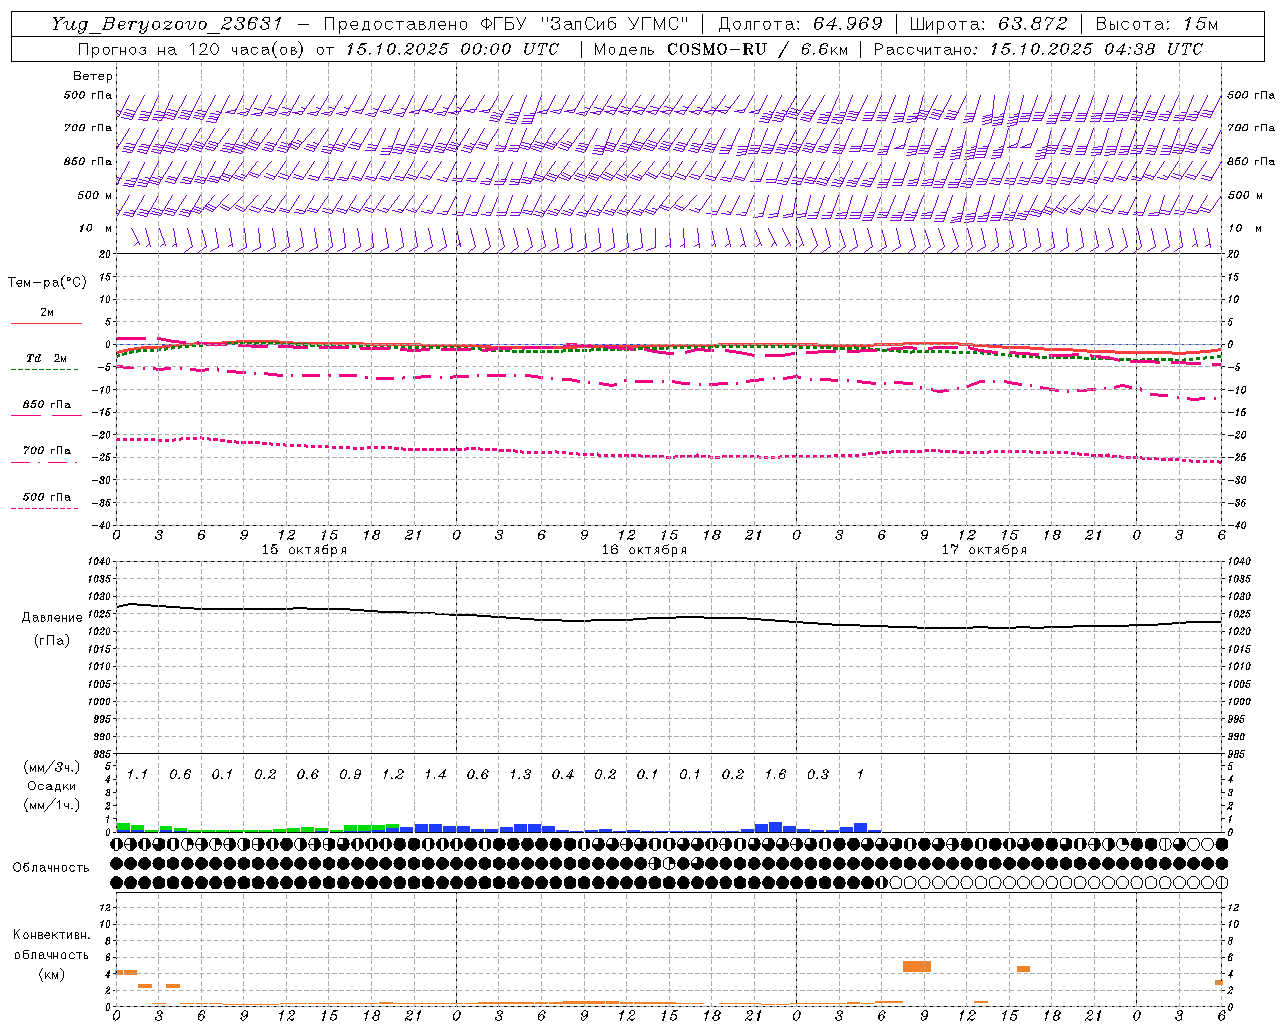This screenshot has width=1280, height=1024.
Task: Click the 'Конвективн.' convective cloud label
Action: coord(51,935)
